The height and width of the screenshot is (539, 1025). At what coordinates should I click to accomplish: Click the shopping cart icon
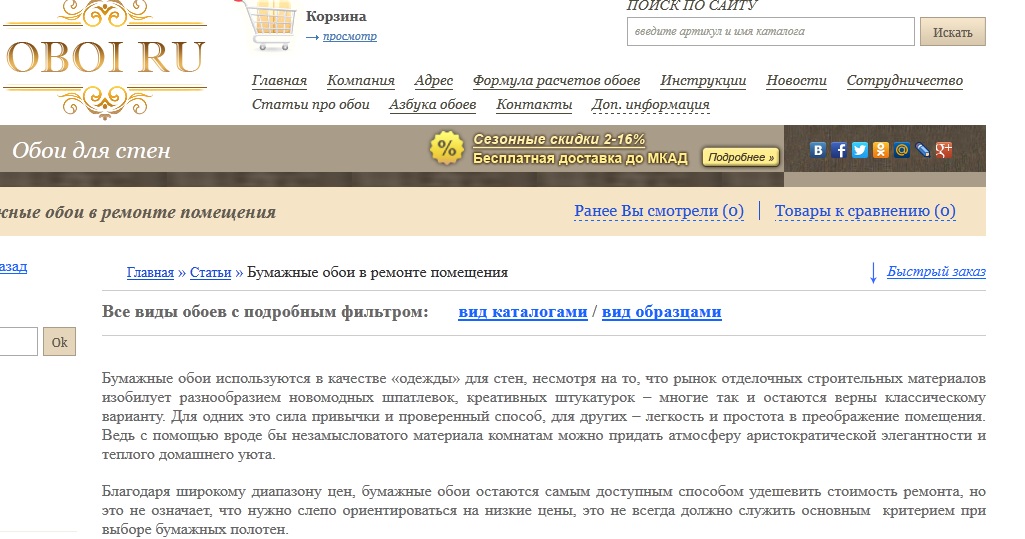(x=271, y=25)
